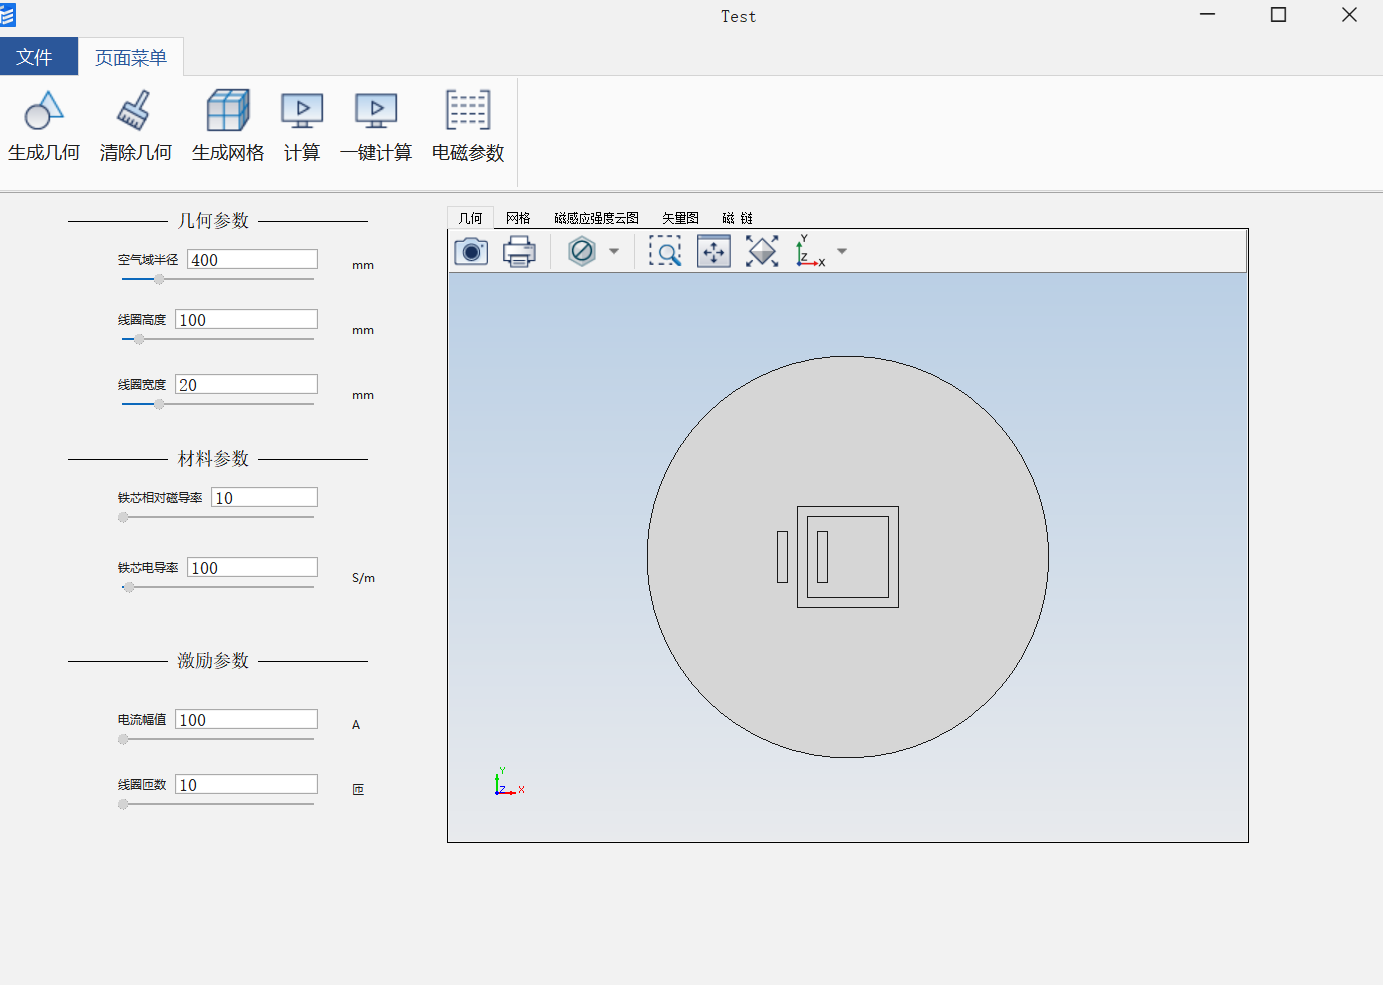The height and width of the screenshot is (985, 1383).
Task: Click the 线圈宽度 input field showing 20
Action: click(246, 384)
